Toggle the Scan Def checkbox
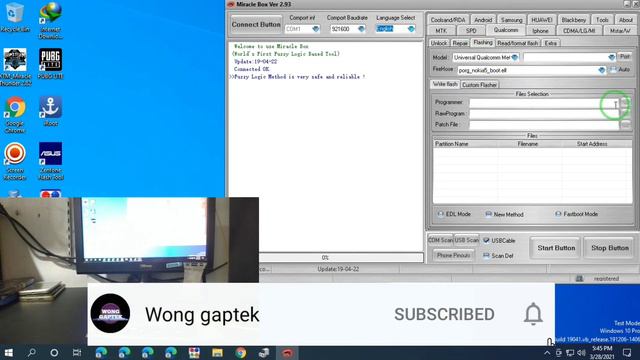This screenshot has width=640, height=360. 486,256
